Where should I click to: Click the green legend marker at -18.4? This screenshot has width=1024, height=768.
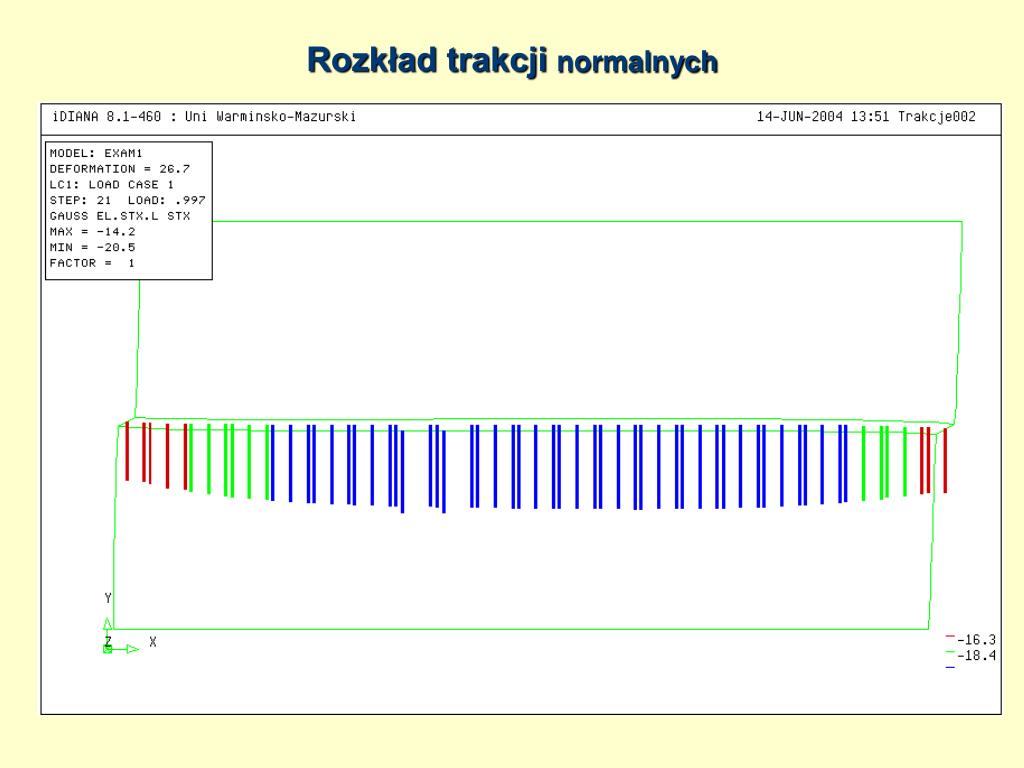click(x=950, y=652)
